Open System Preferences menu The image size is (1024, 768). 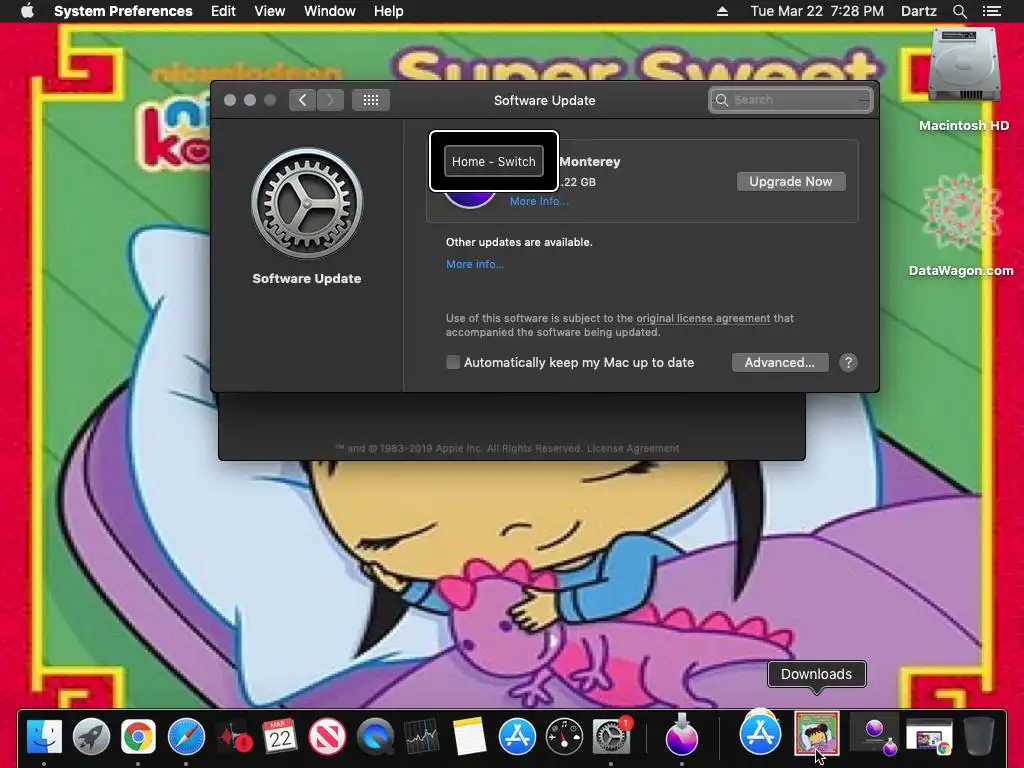pos(123,11)
